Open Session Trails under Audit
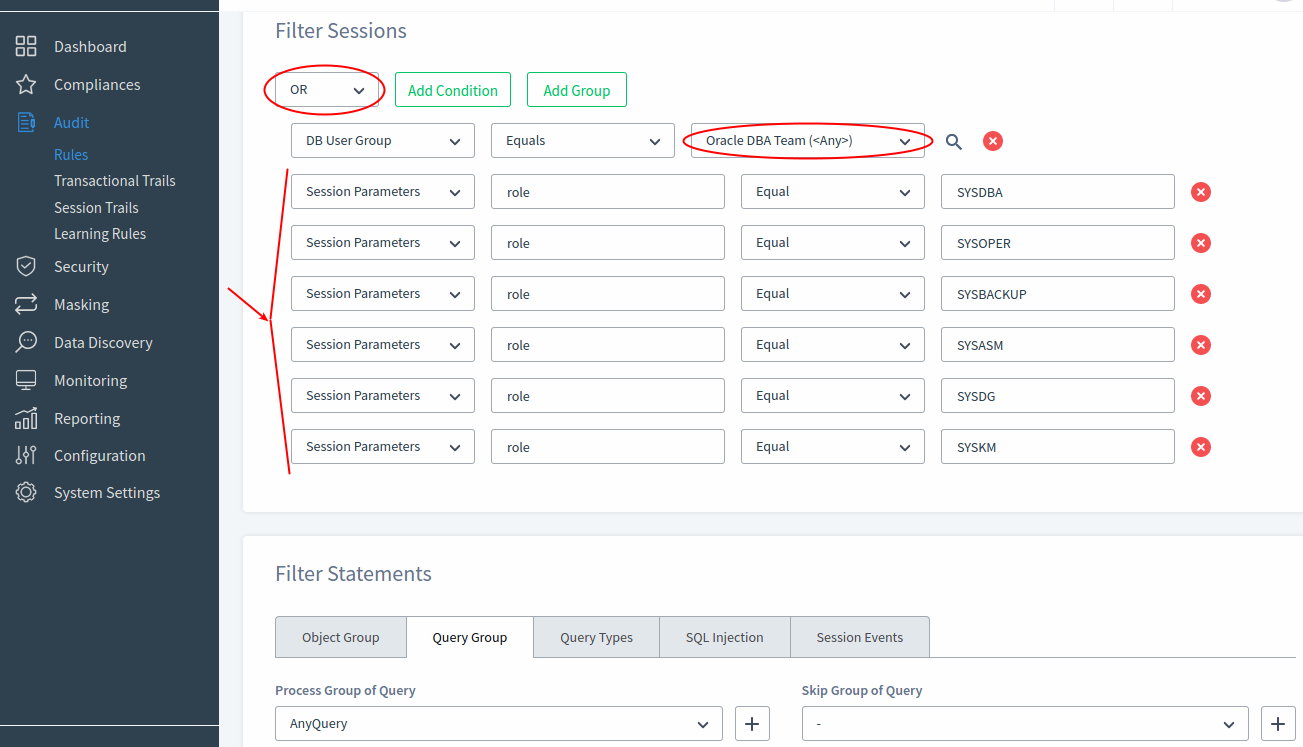Viewport: 1303px width, 747px height. coord(96,207)
